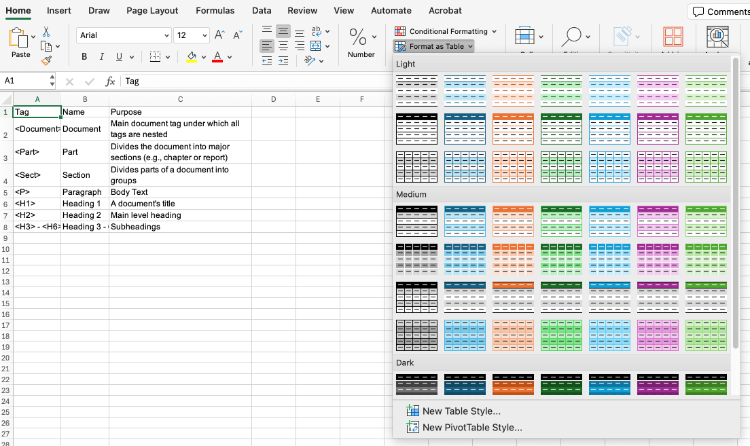The image size is (750, 446).
Task: Click the Format Painter brush icon
Action: coord(46,60)
